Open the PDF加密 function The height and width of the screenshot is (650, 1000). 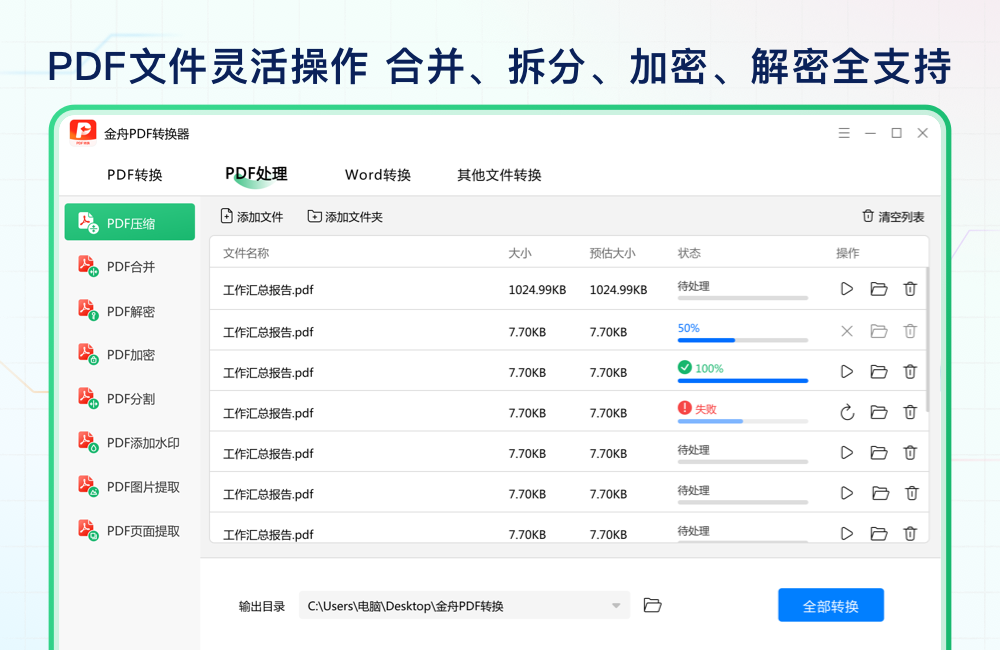coord(129,354)
